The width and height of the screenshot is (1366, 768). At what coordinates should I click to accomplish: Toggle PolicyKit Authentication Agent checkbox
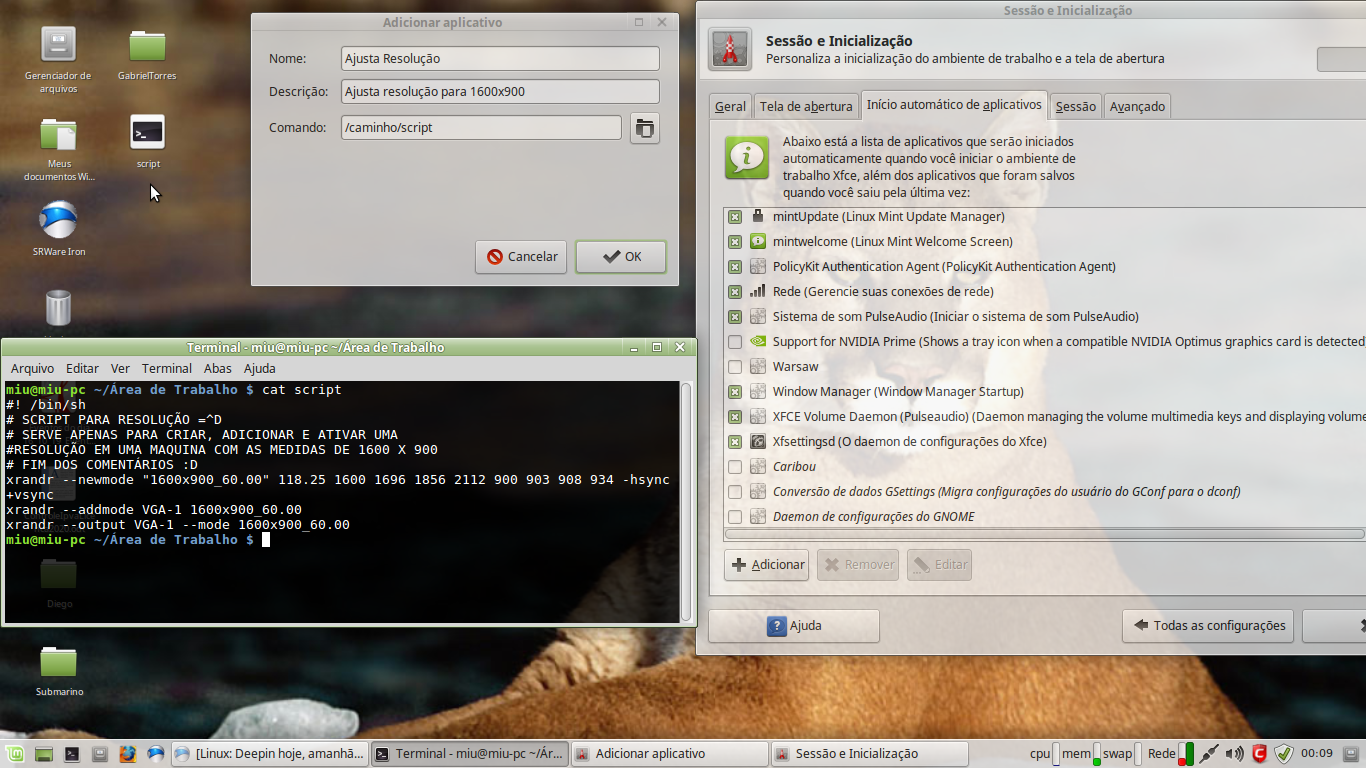tap(735, 267)
